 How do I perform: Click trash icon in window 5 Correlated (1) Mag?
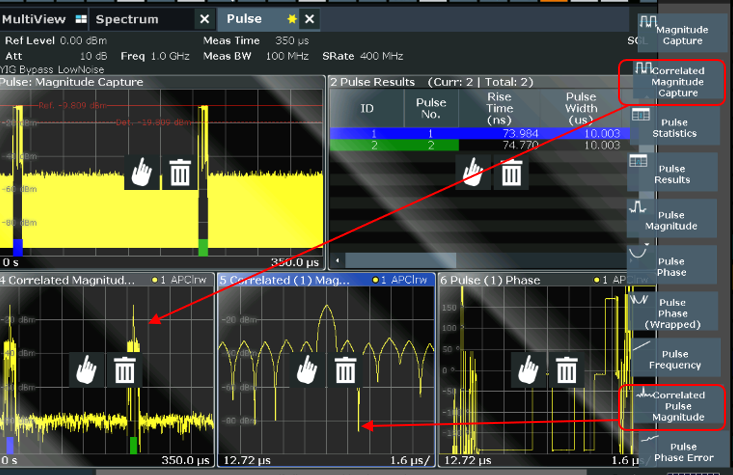click(x=345, y=371)
